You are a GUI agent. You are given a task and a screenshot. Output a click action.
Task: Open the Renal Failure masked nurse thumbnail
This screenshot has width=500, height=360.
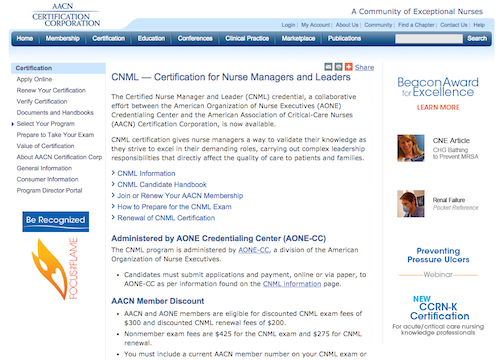tap(411, 204)
